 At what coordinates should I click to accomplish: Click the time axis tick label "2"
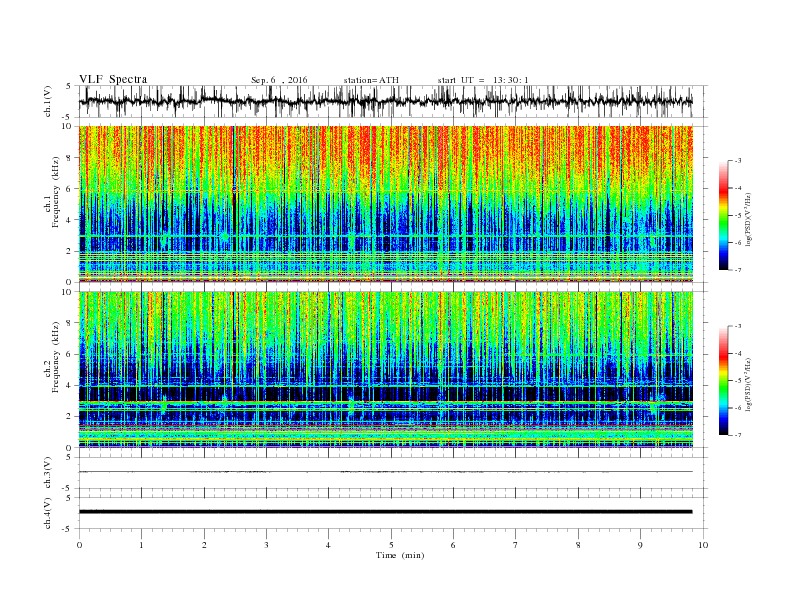tap(204, 545)
